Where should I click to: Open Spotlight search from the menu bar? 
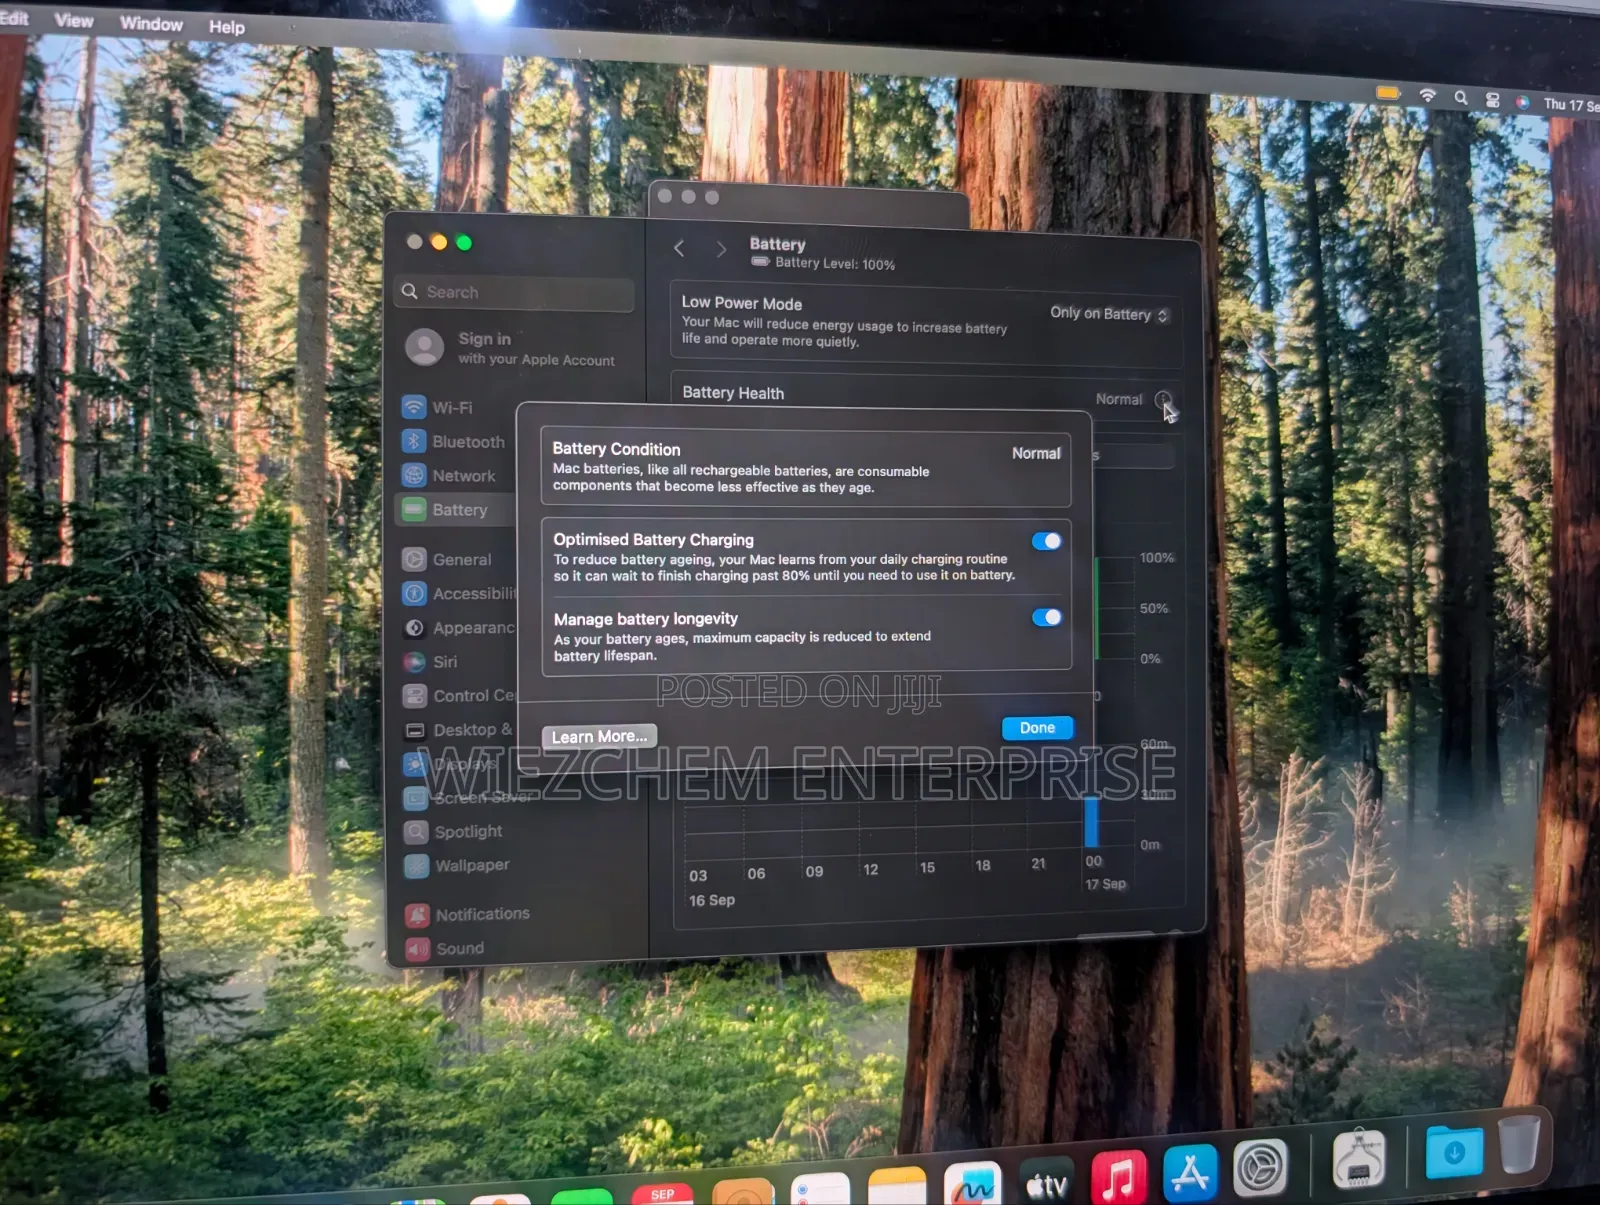1461,97
